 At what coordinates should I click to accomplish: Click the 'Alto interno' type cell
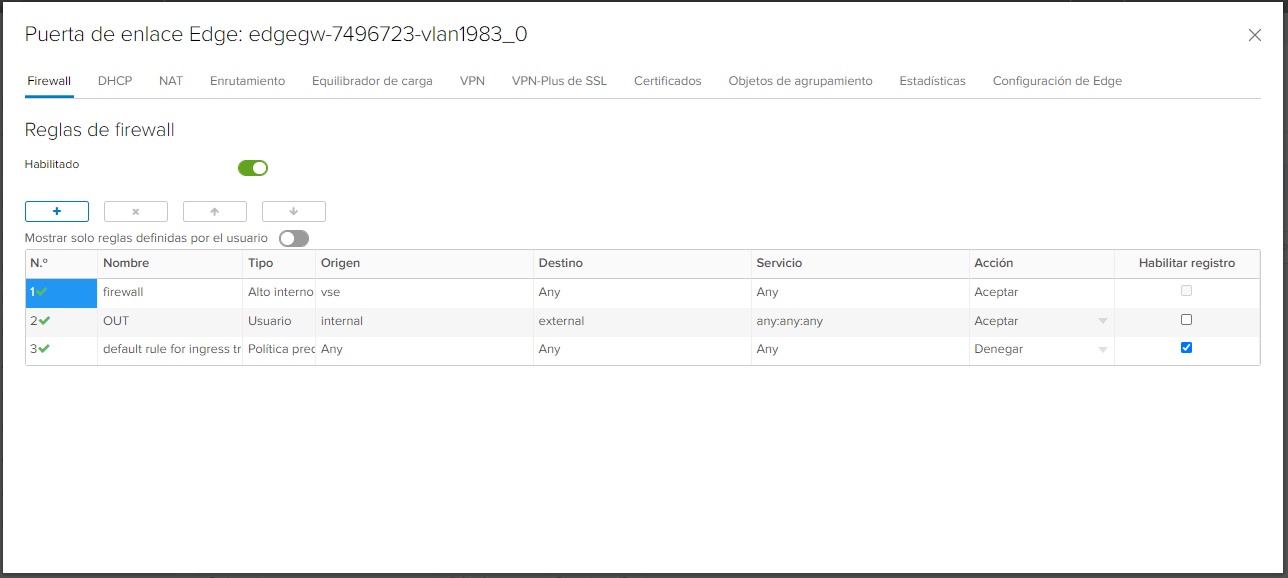click(279, 292)
